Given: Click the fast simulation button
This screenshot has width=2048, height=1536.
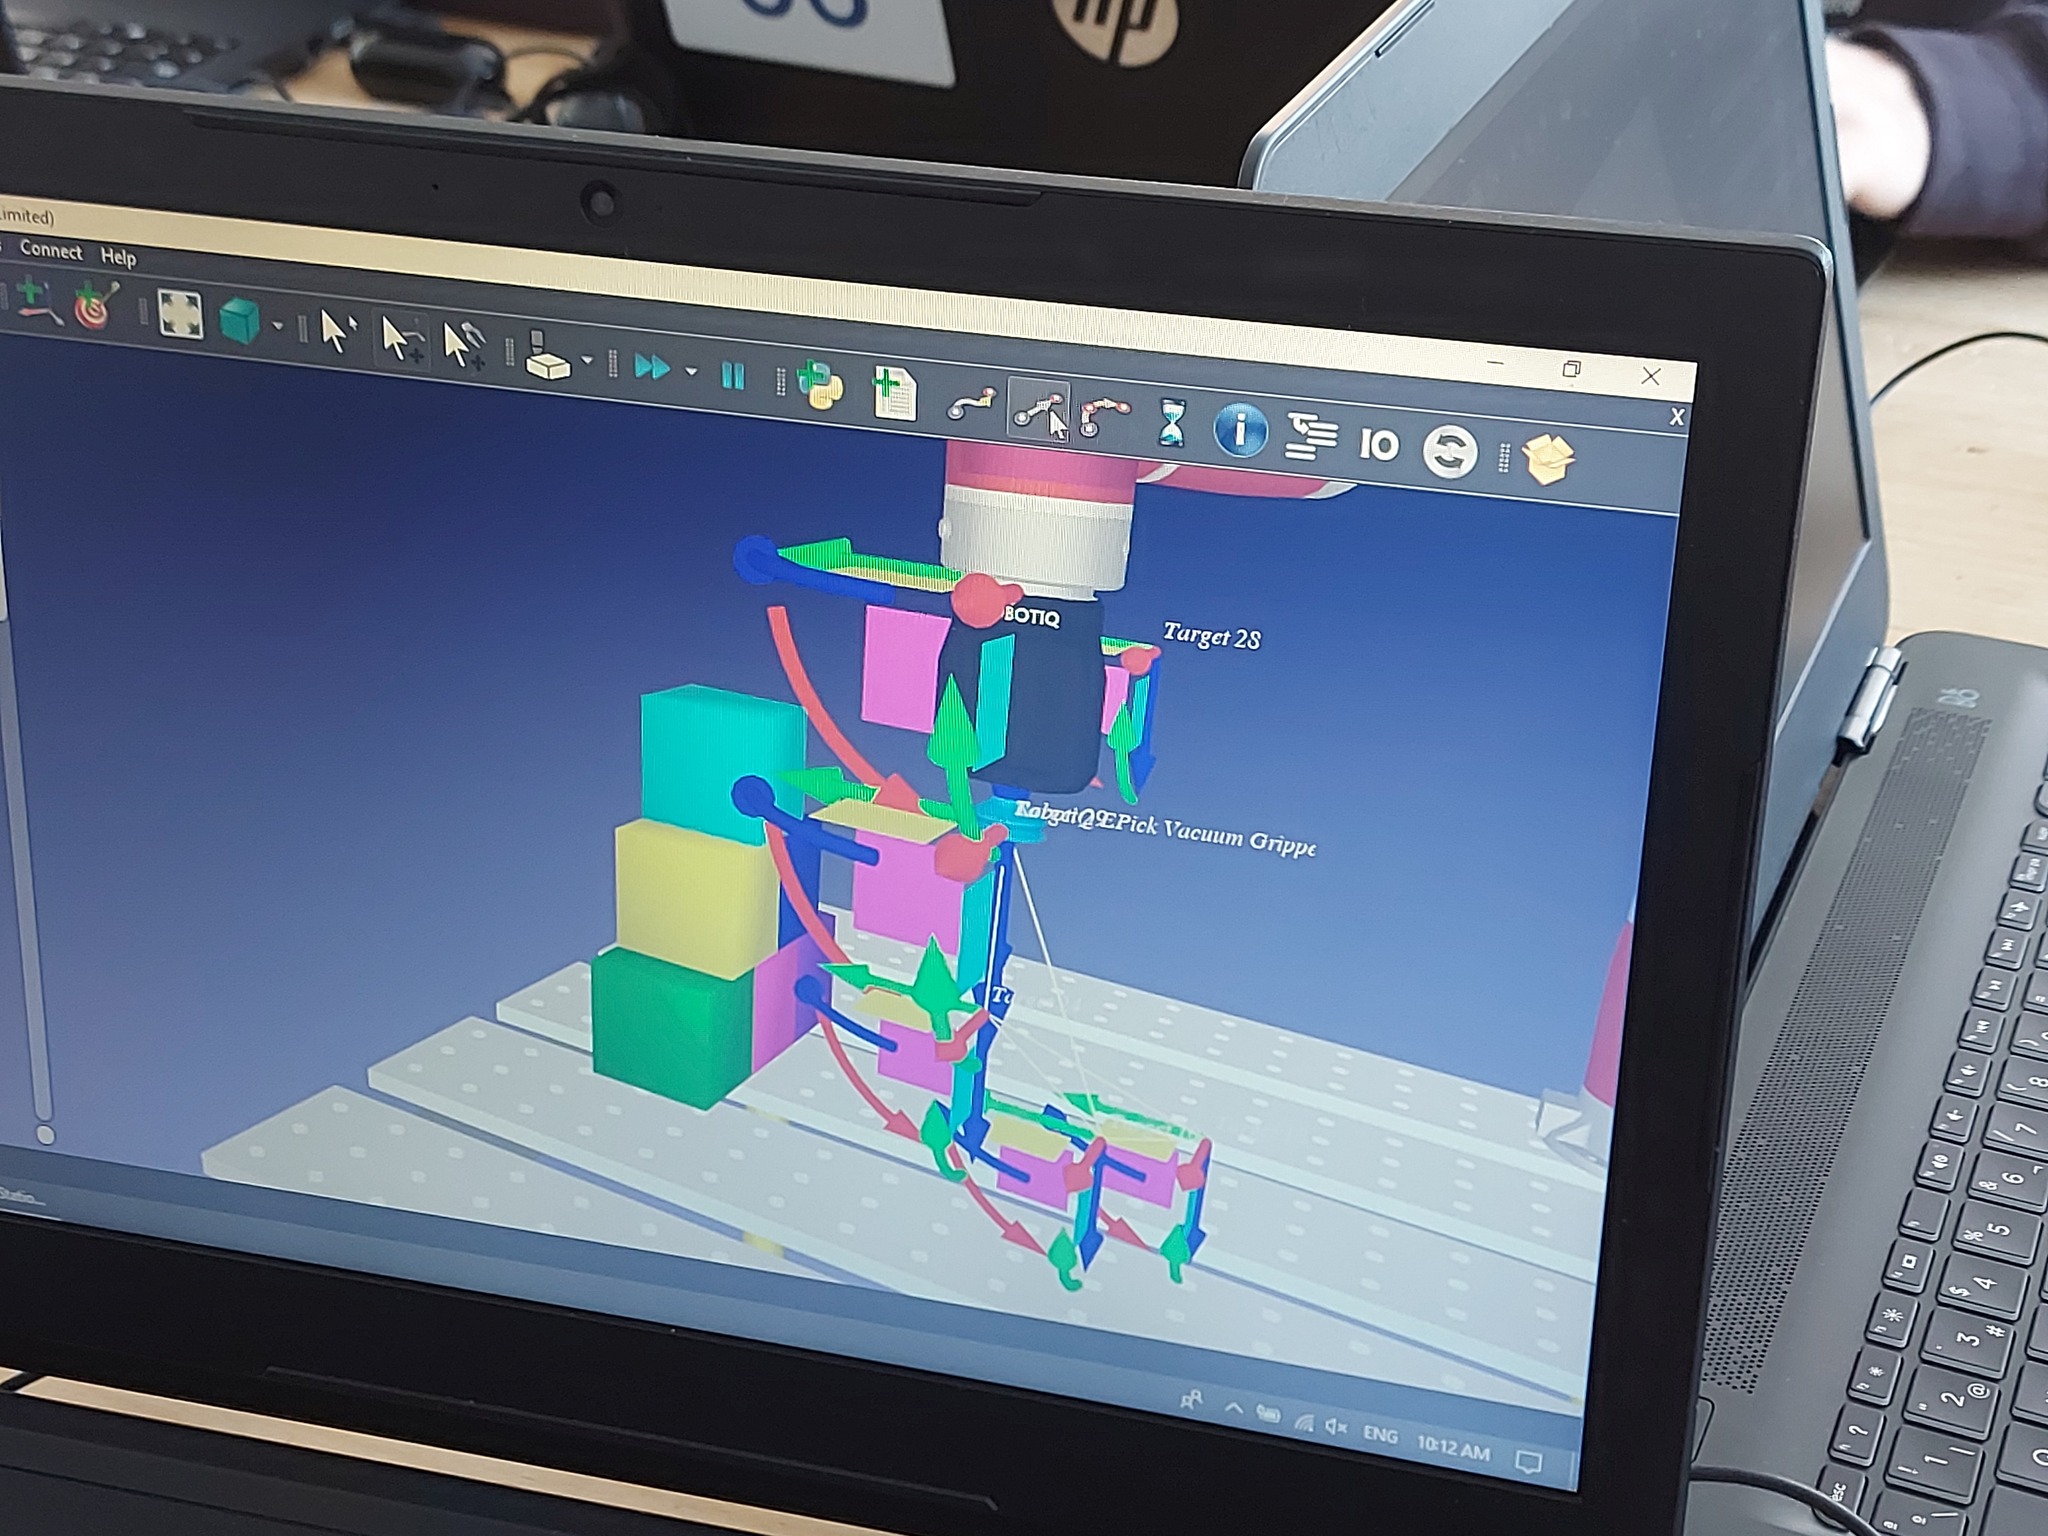Looking at the screenshot, I should (653, 368).
